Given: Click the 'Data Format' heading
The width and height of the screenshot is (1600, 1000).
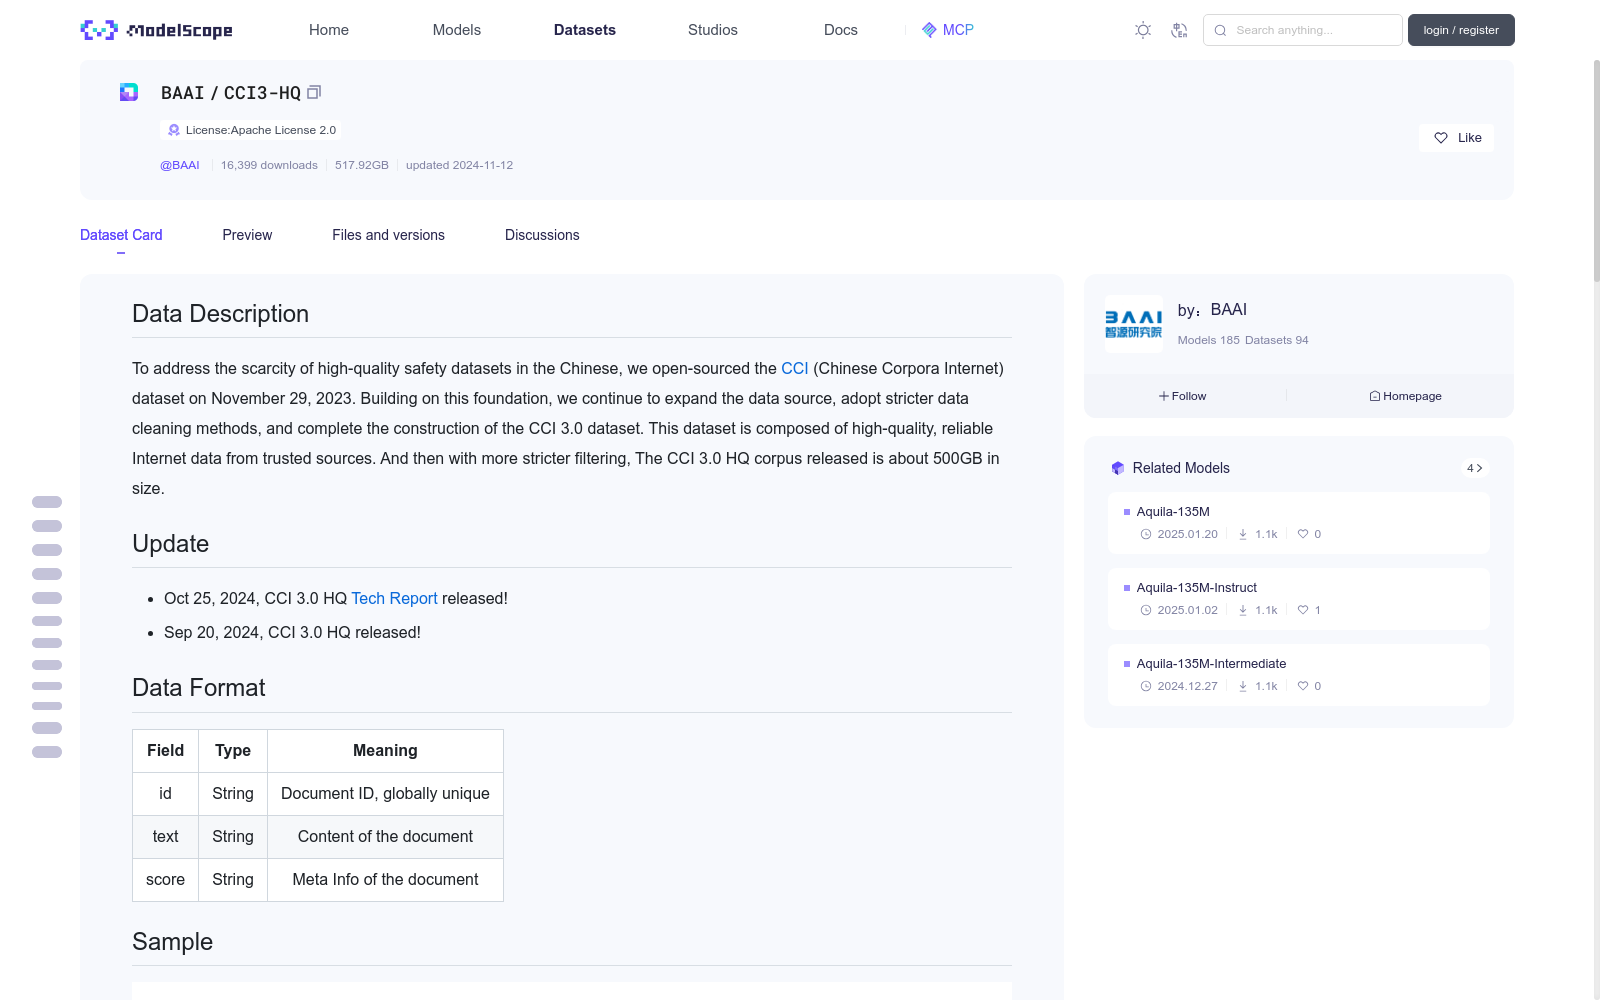Looking at the screenshot, I should point(199,688).
